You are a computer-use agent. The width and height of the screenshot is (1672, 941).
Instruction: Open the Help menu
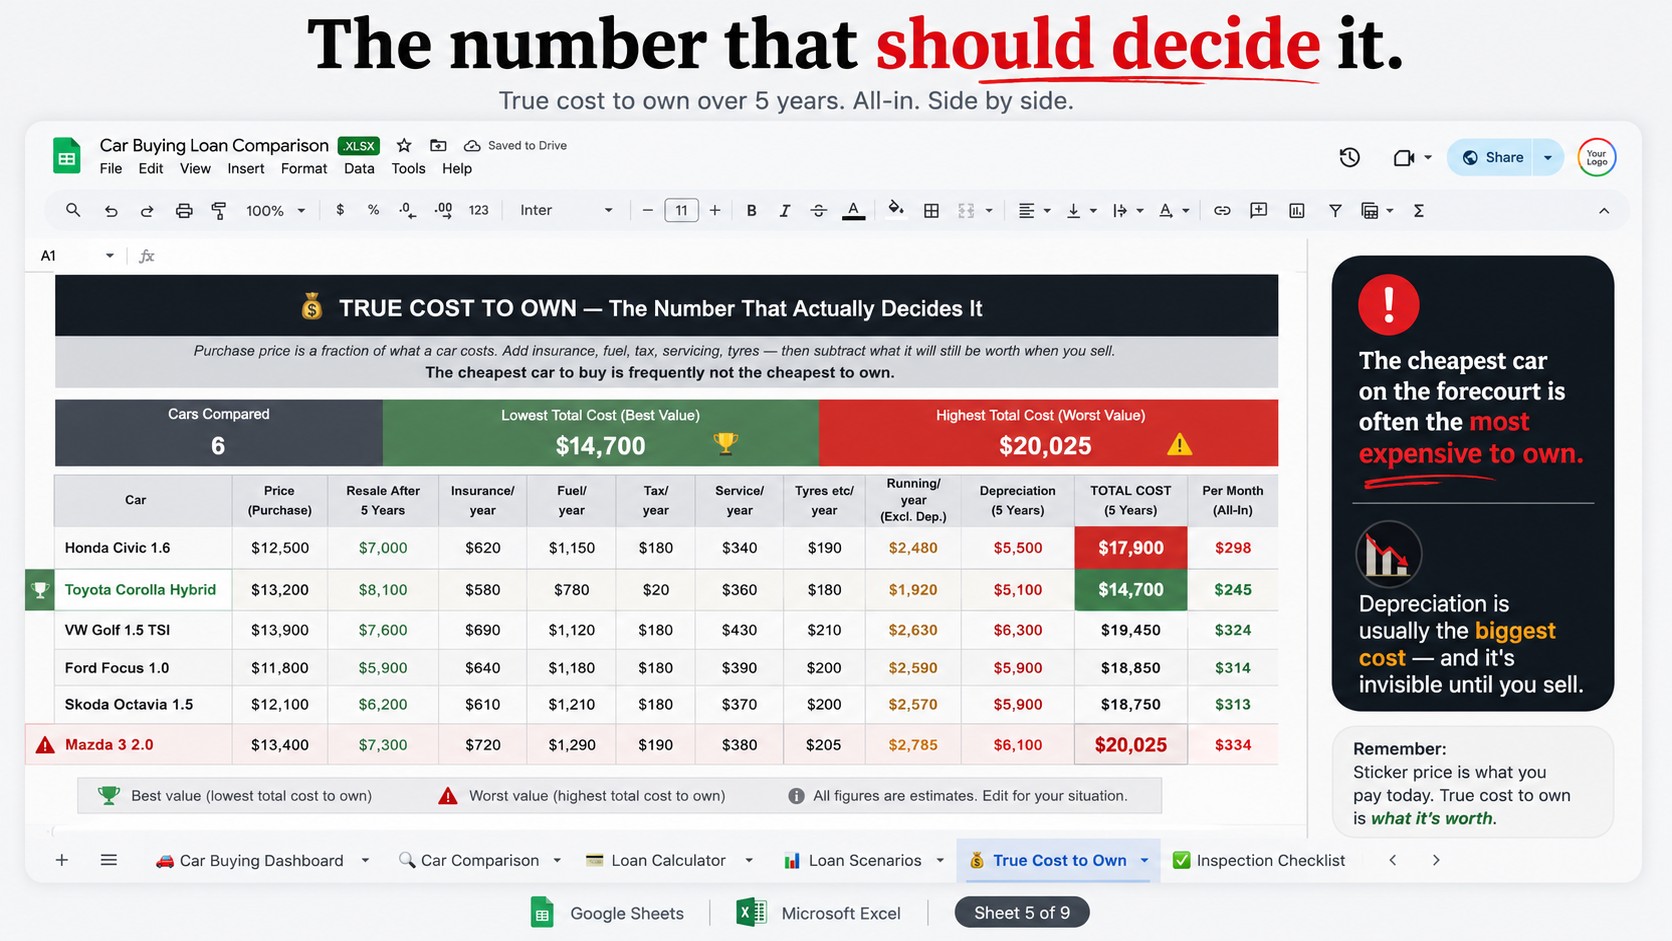click(x=457, y=169)
